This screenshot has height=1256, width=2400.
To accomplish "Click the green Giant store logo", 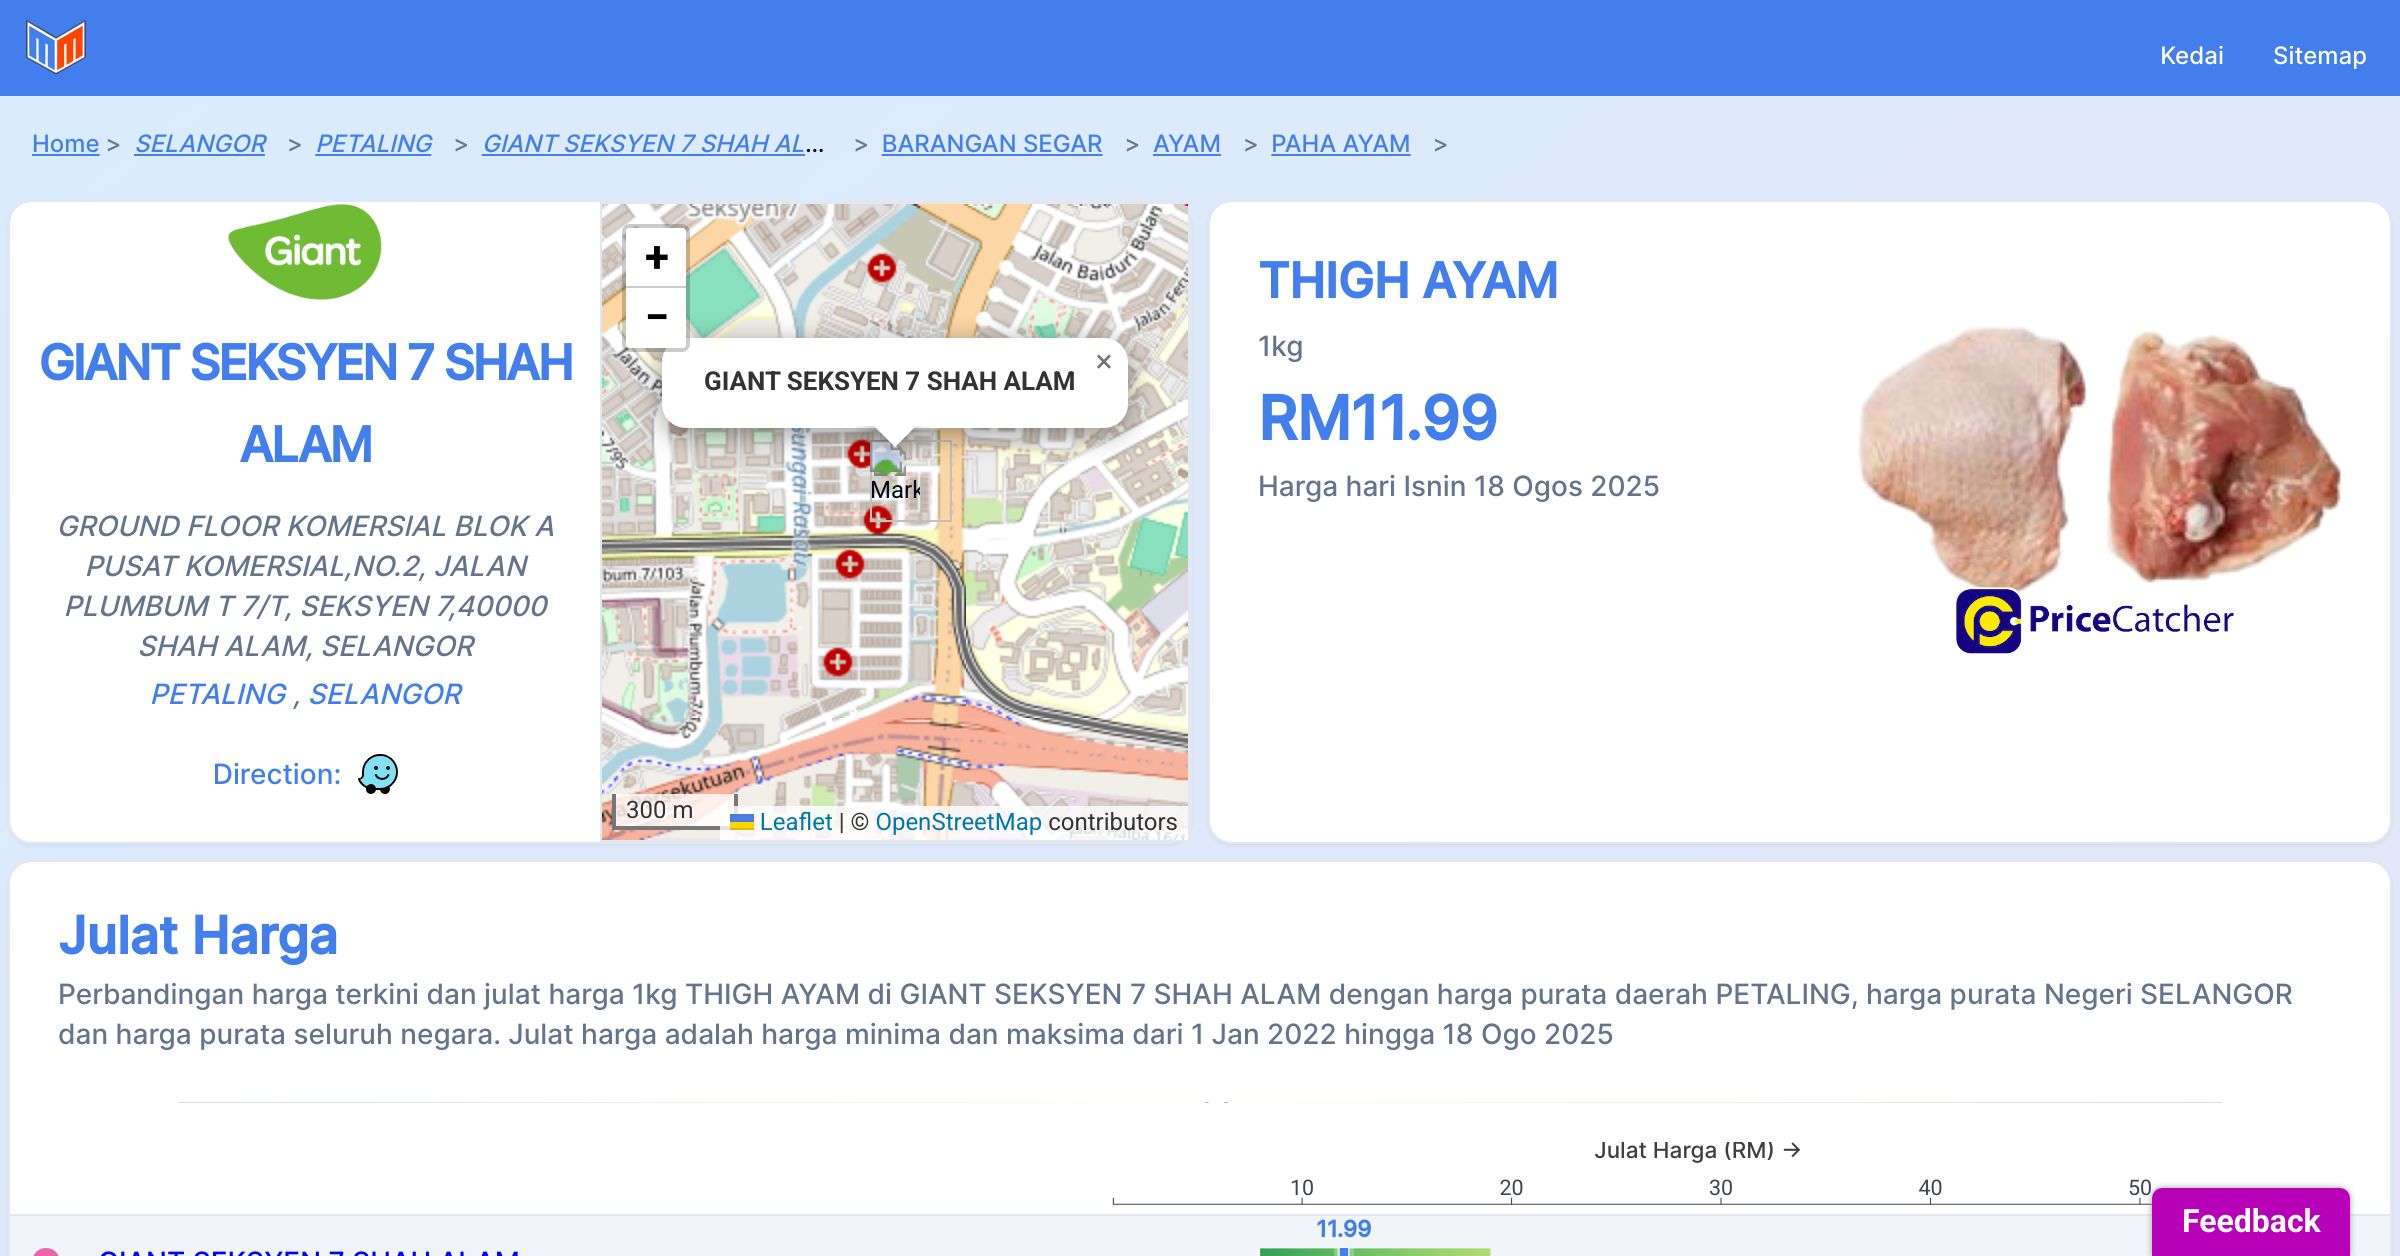I will coord(306,251).
